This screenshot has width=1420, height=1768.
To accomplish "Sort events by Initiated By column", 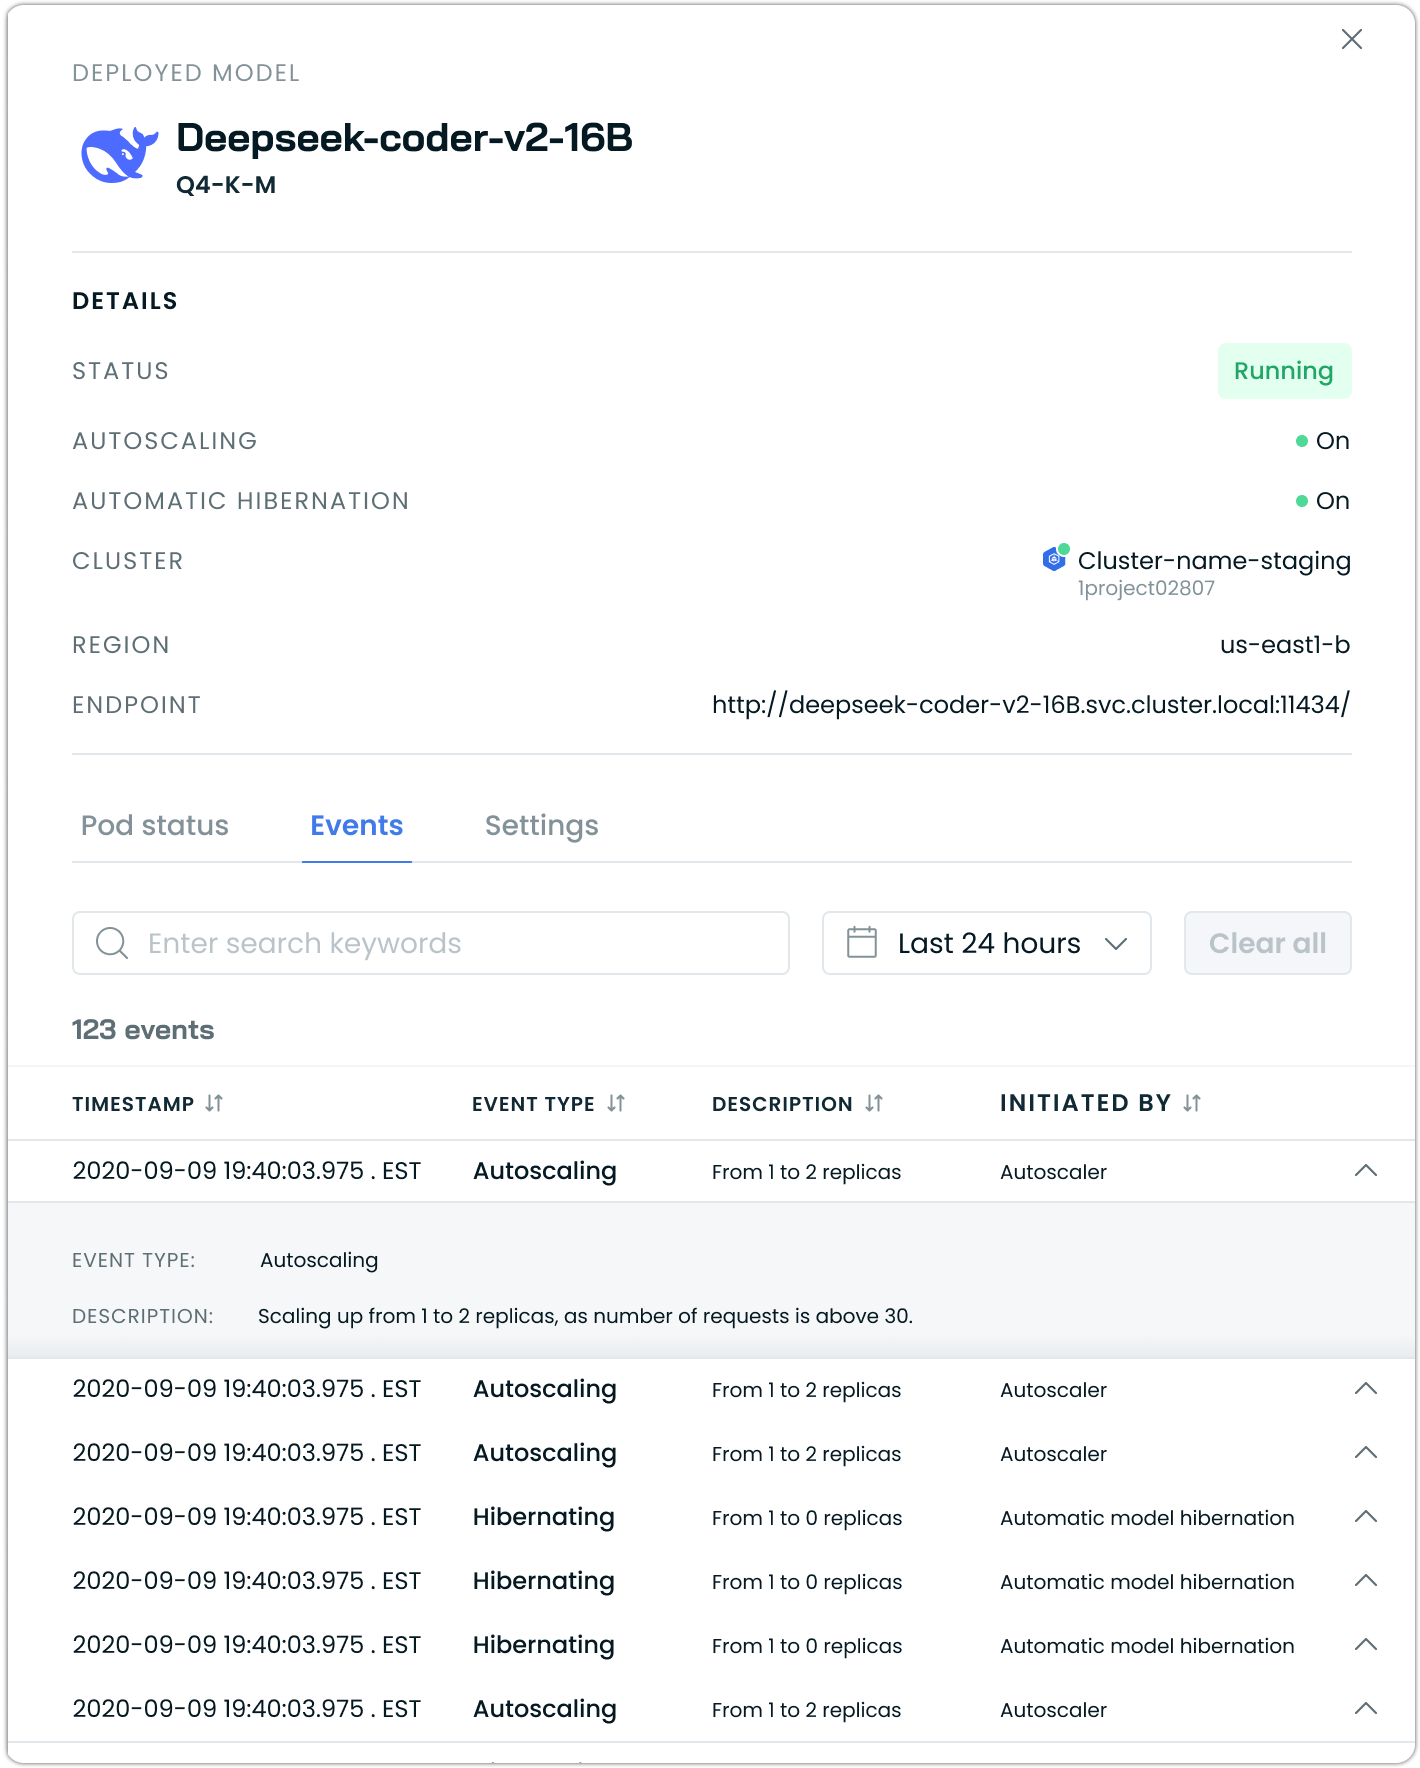I will 1192,1103.
